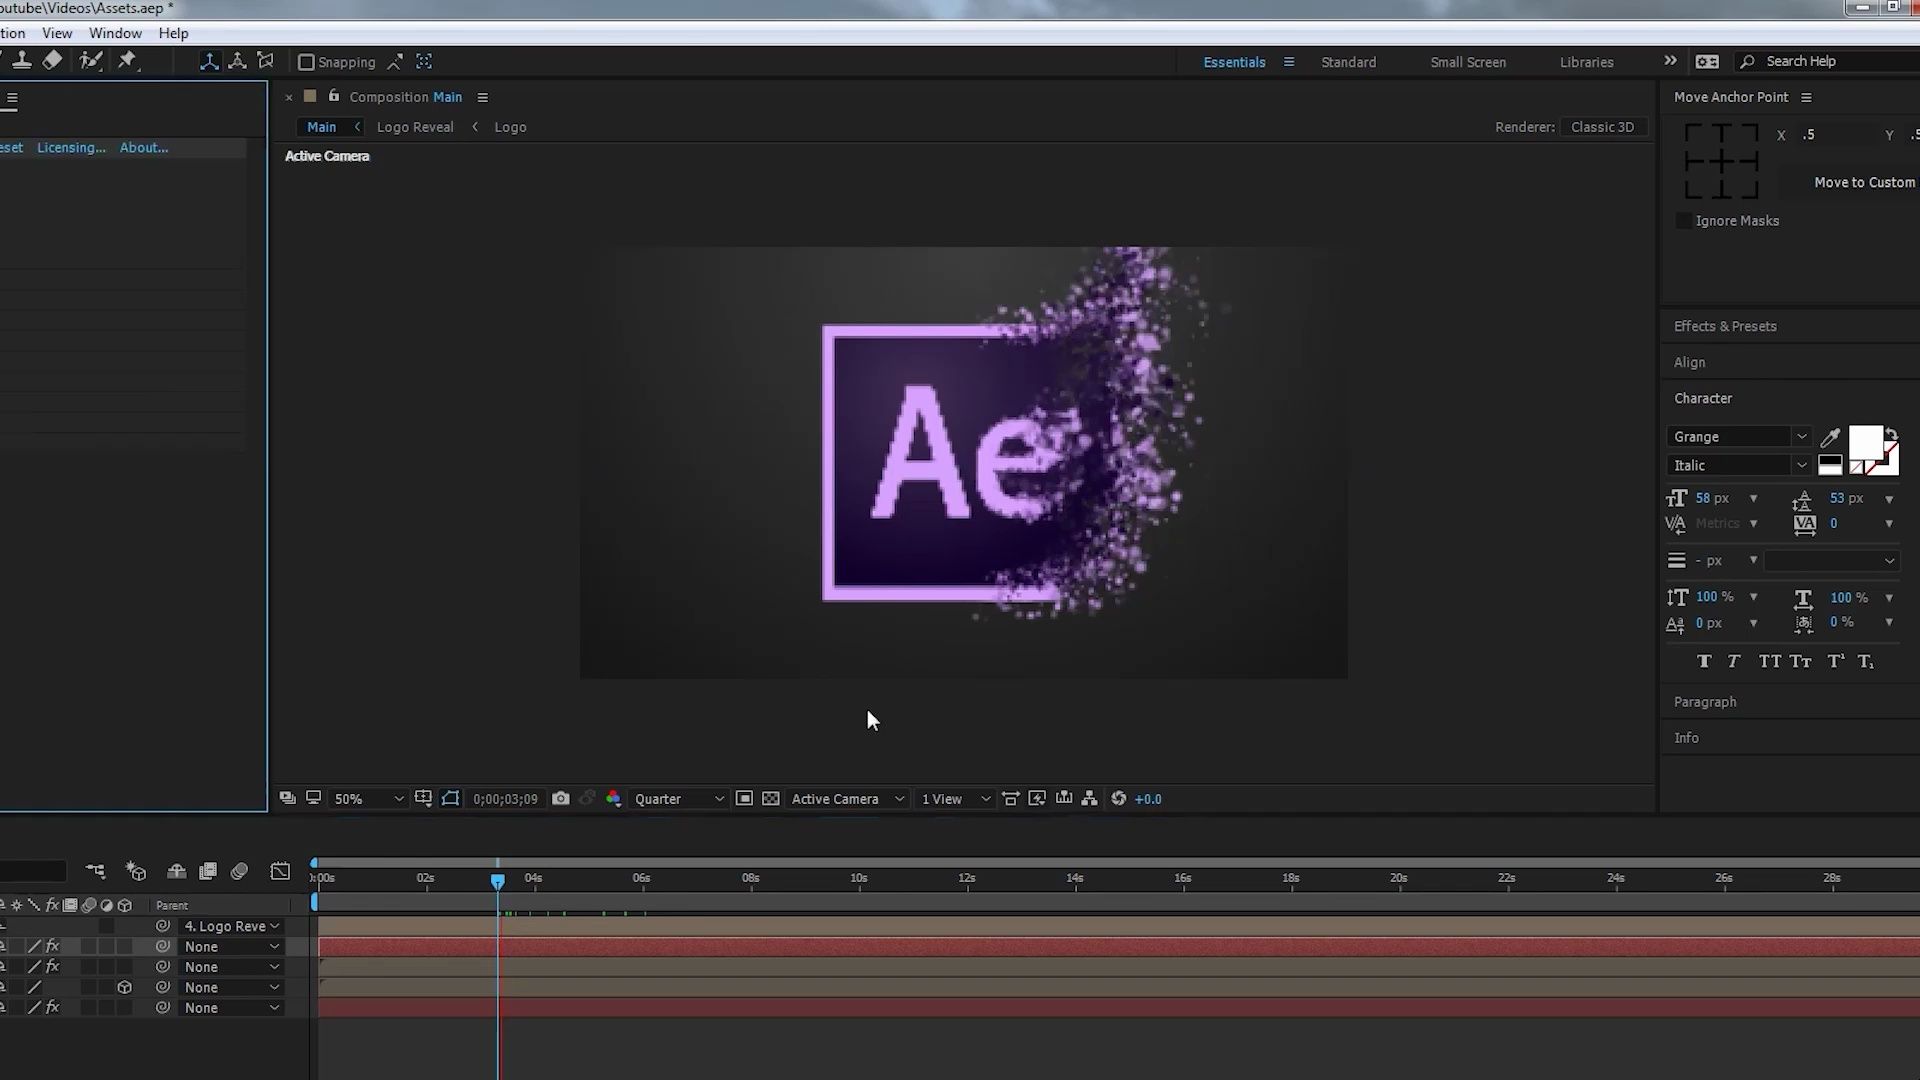Click the Region of Interest icon
Screen dimensions: 1920x1080
(744, 798)
